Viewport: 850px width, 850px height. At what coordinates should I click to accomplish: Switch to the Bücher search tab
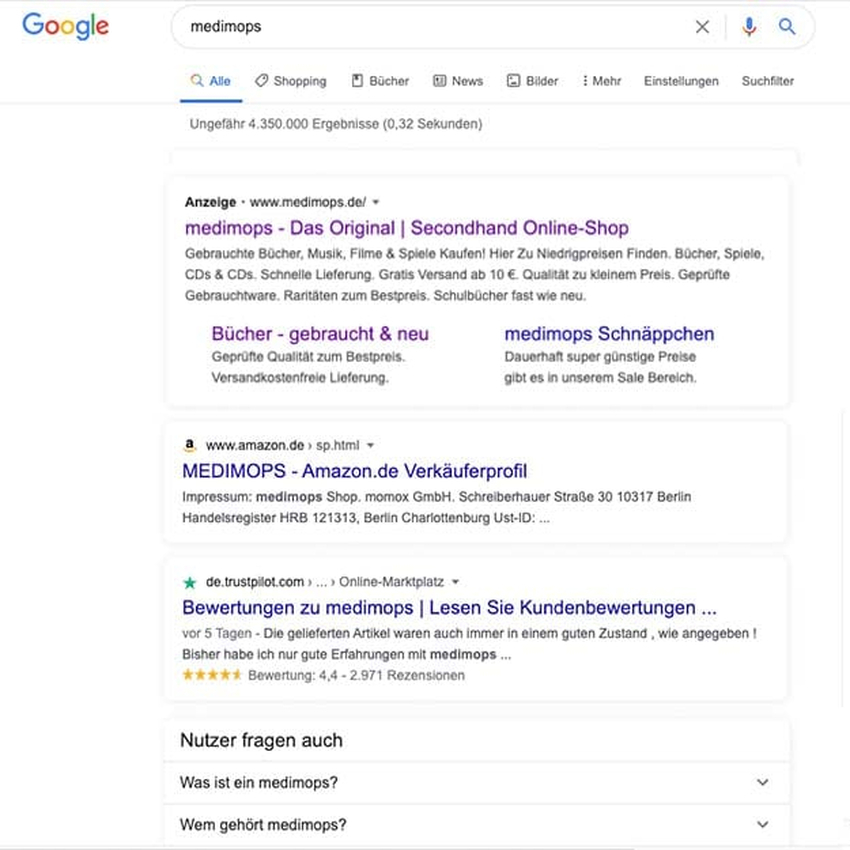(x=380, y=81)
